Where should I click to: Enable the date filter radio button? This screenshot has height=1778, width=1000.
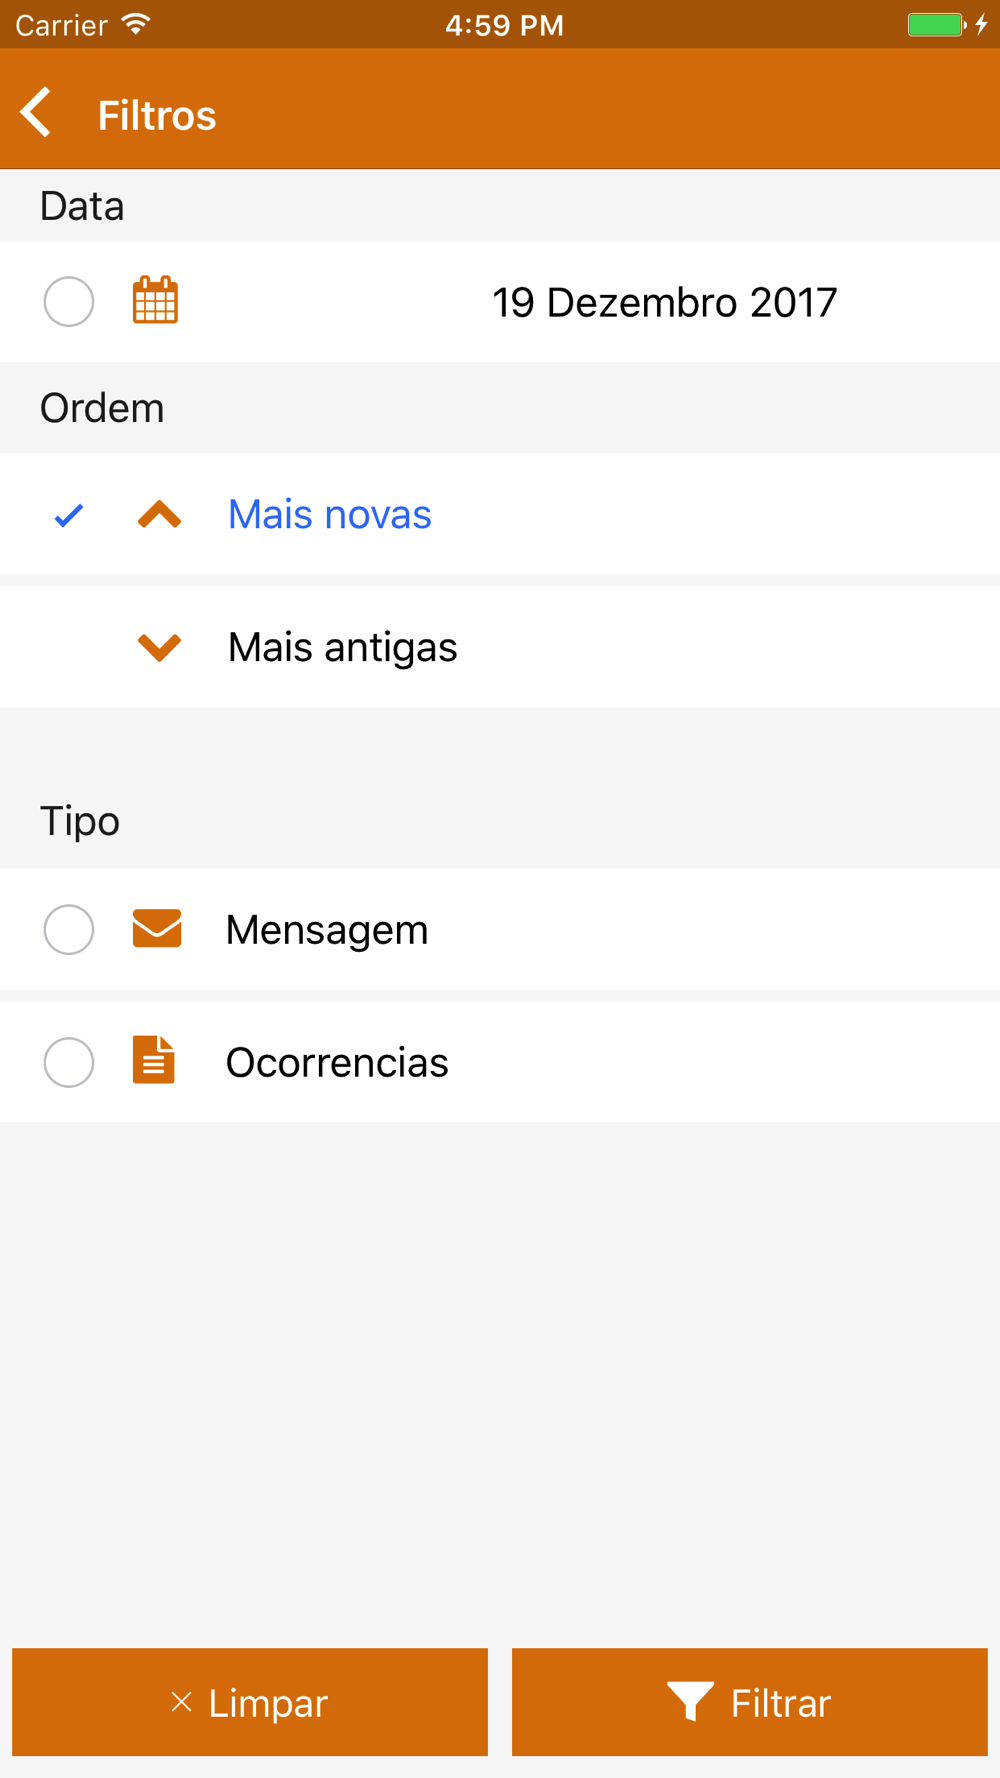tap(69, 301)
